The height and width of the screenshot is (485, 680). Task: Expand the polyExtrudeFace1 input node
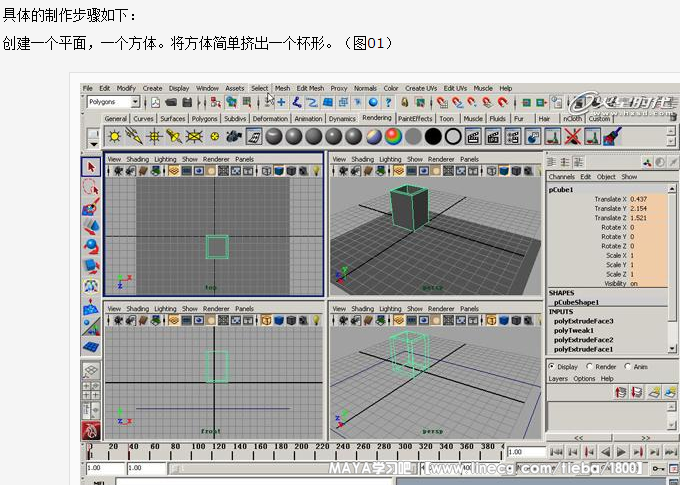(584, 349)
